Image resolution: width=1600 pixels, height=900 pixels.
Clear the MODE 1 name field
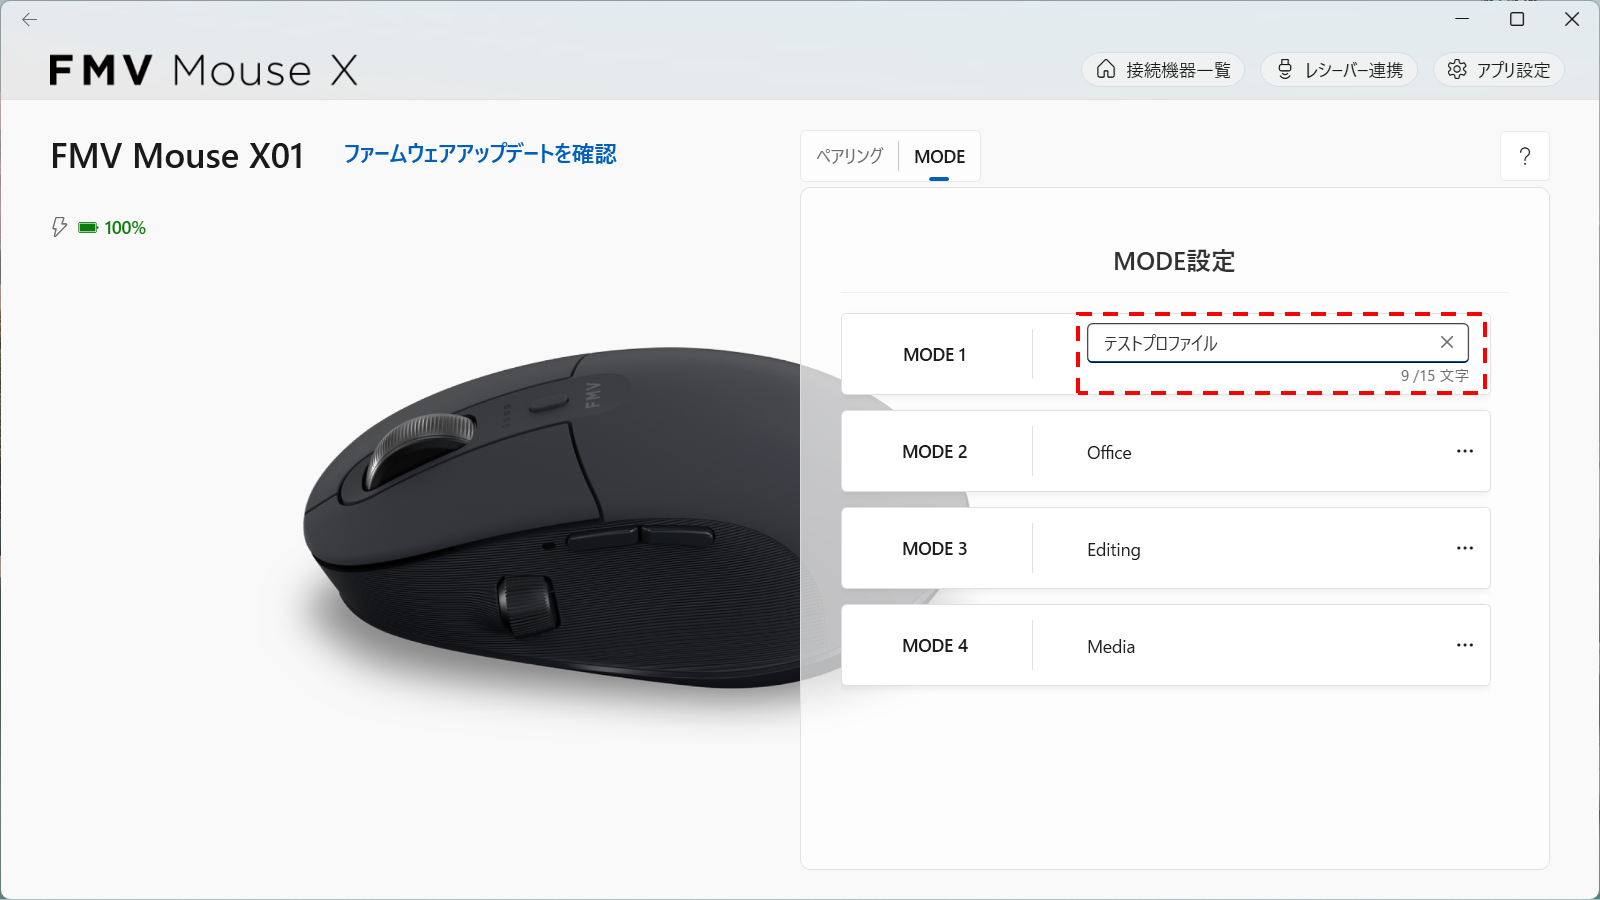1447,342
